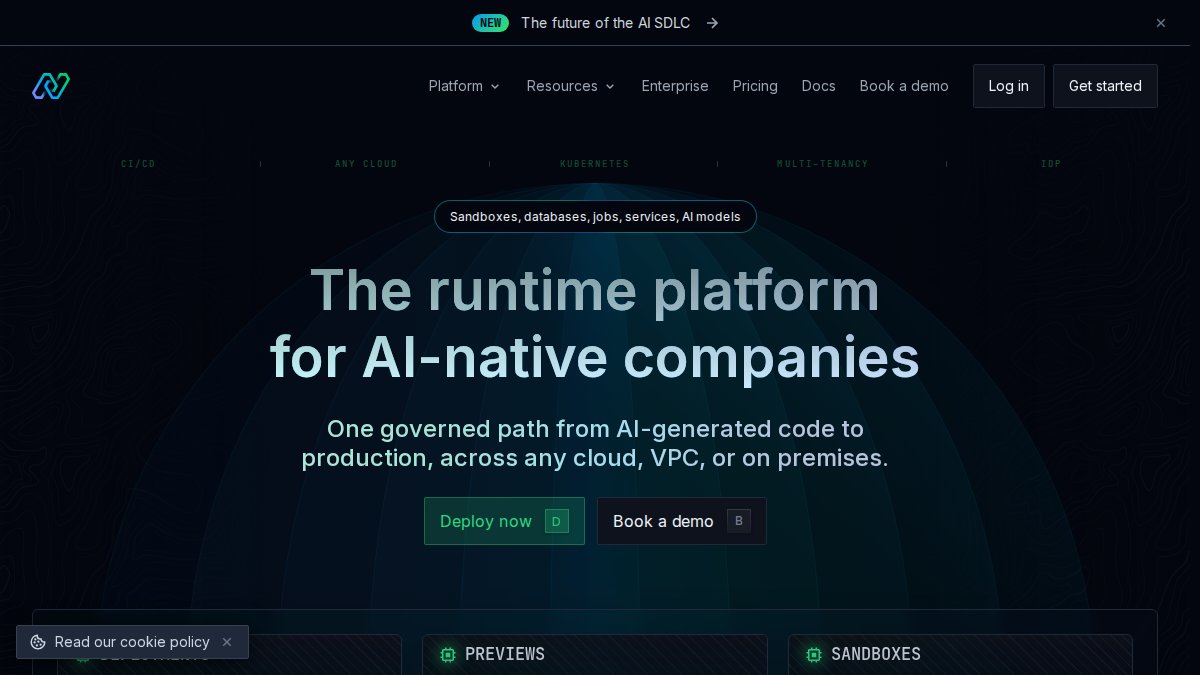The image size is (1200, 675).
Task: Click the chip icon beside PREVIEWS
Action: click(x=448, y=654)
